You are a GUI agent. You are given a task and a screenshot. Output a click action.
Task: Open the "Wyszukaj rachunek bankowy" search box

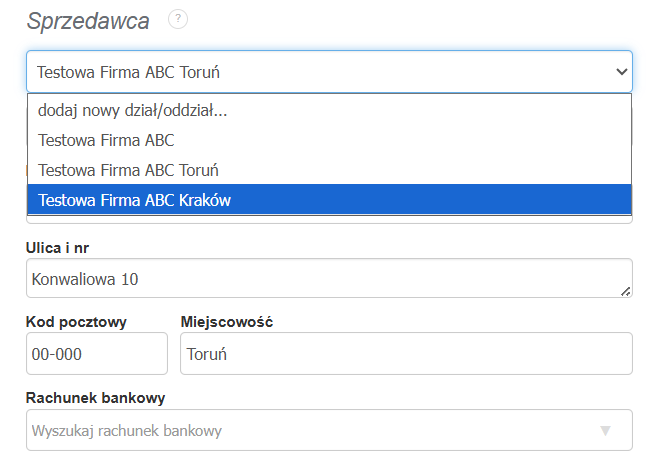(300, 431)
